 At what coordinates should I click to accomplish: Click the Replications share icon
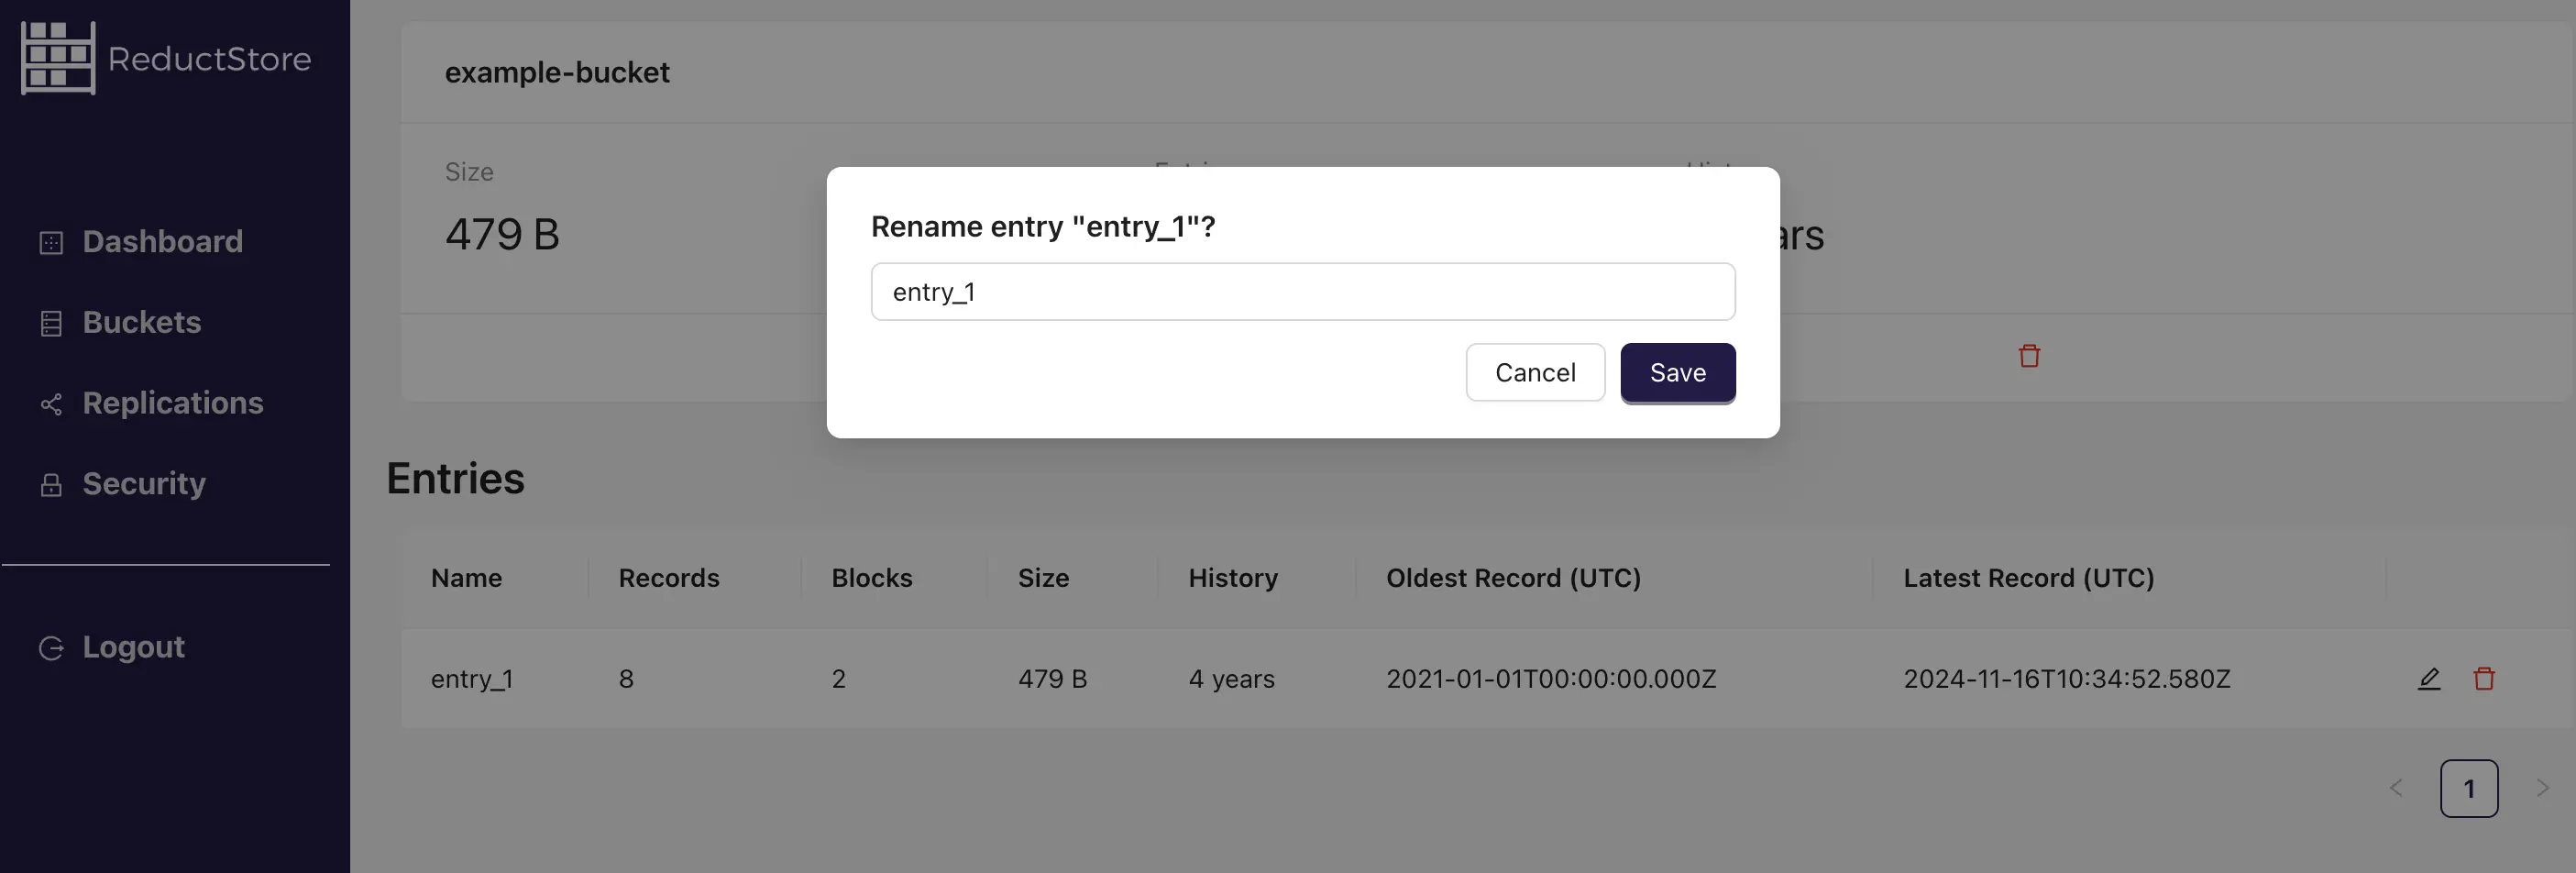[51, 403]
